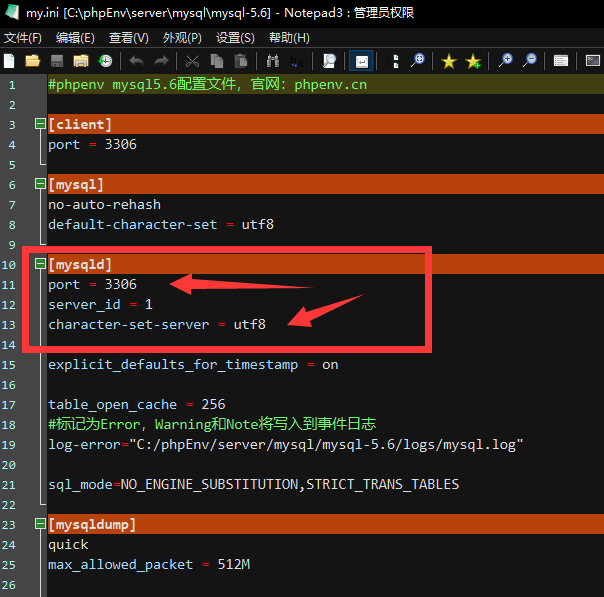Click the 'table_open_cache = 256' line
604x597 pixels.
pos(137,404)
